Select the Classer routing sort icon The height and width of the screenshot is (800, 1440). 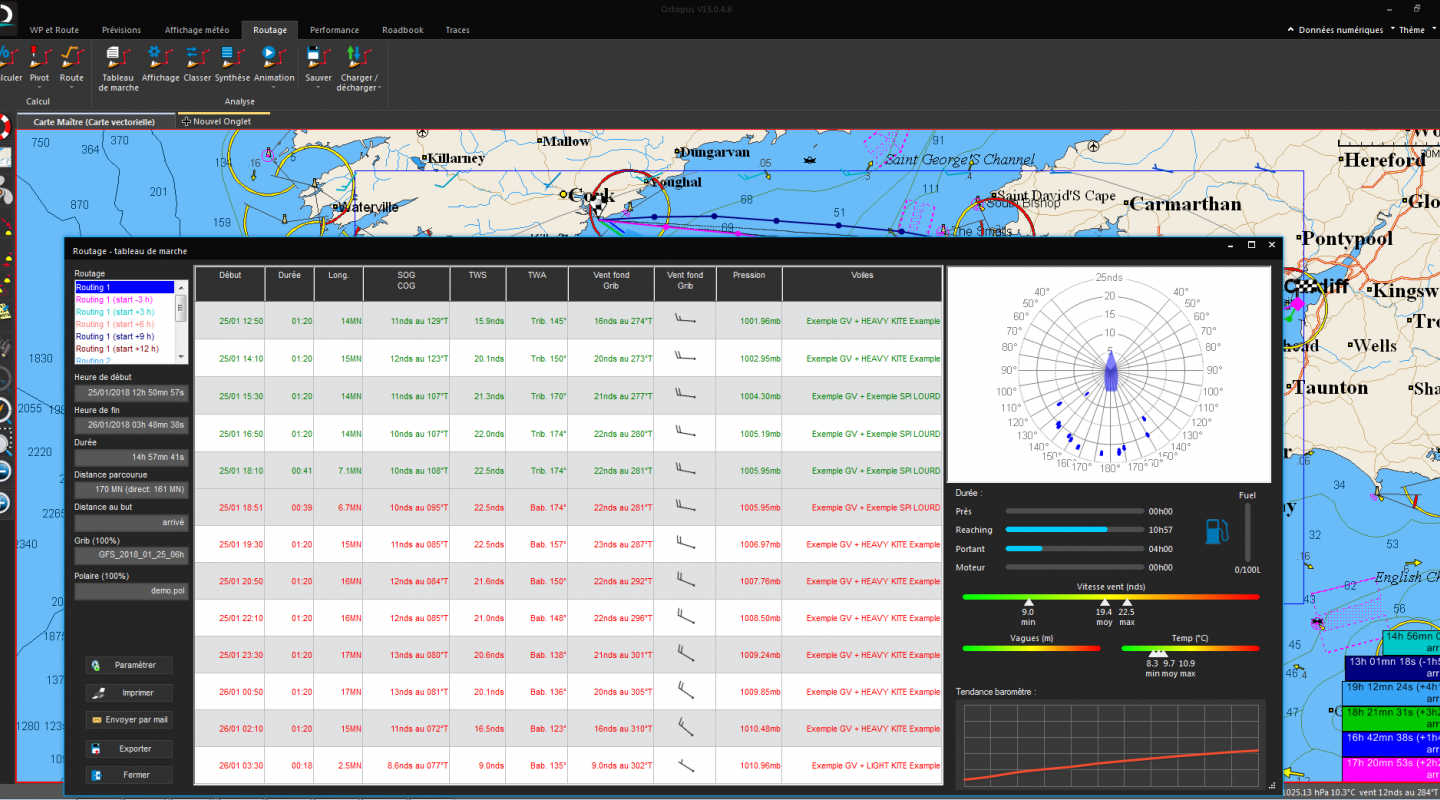[197, 62]
